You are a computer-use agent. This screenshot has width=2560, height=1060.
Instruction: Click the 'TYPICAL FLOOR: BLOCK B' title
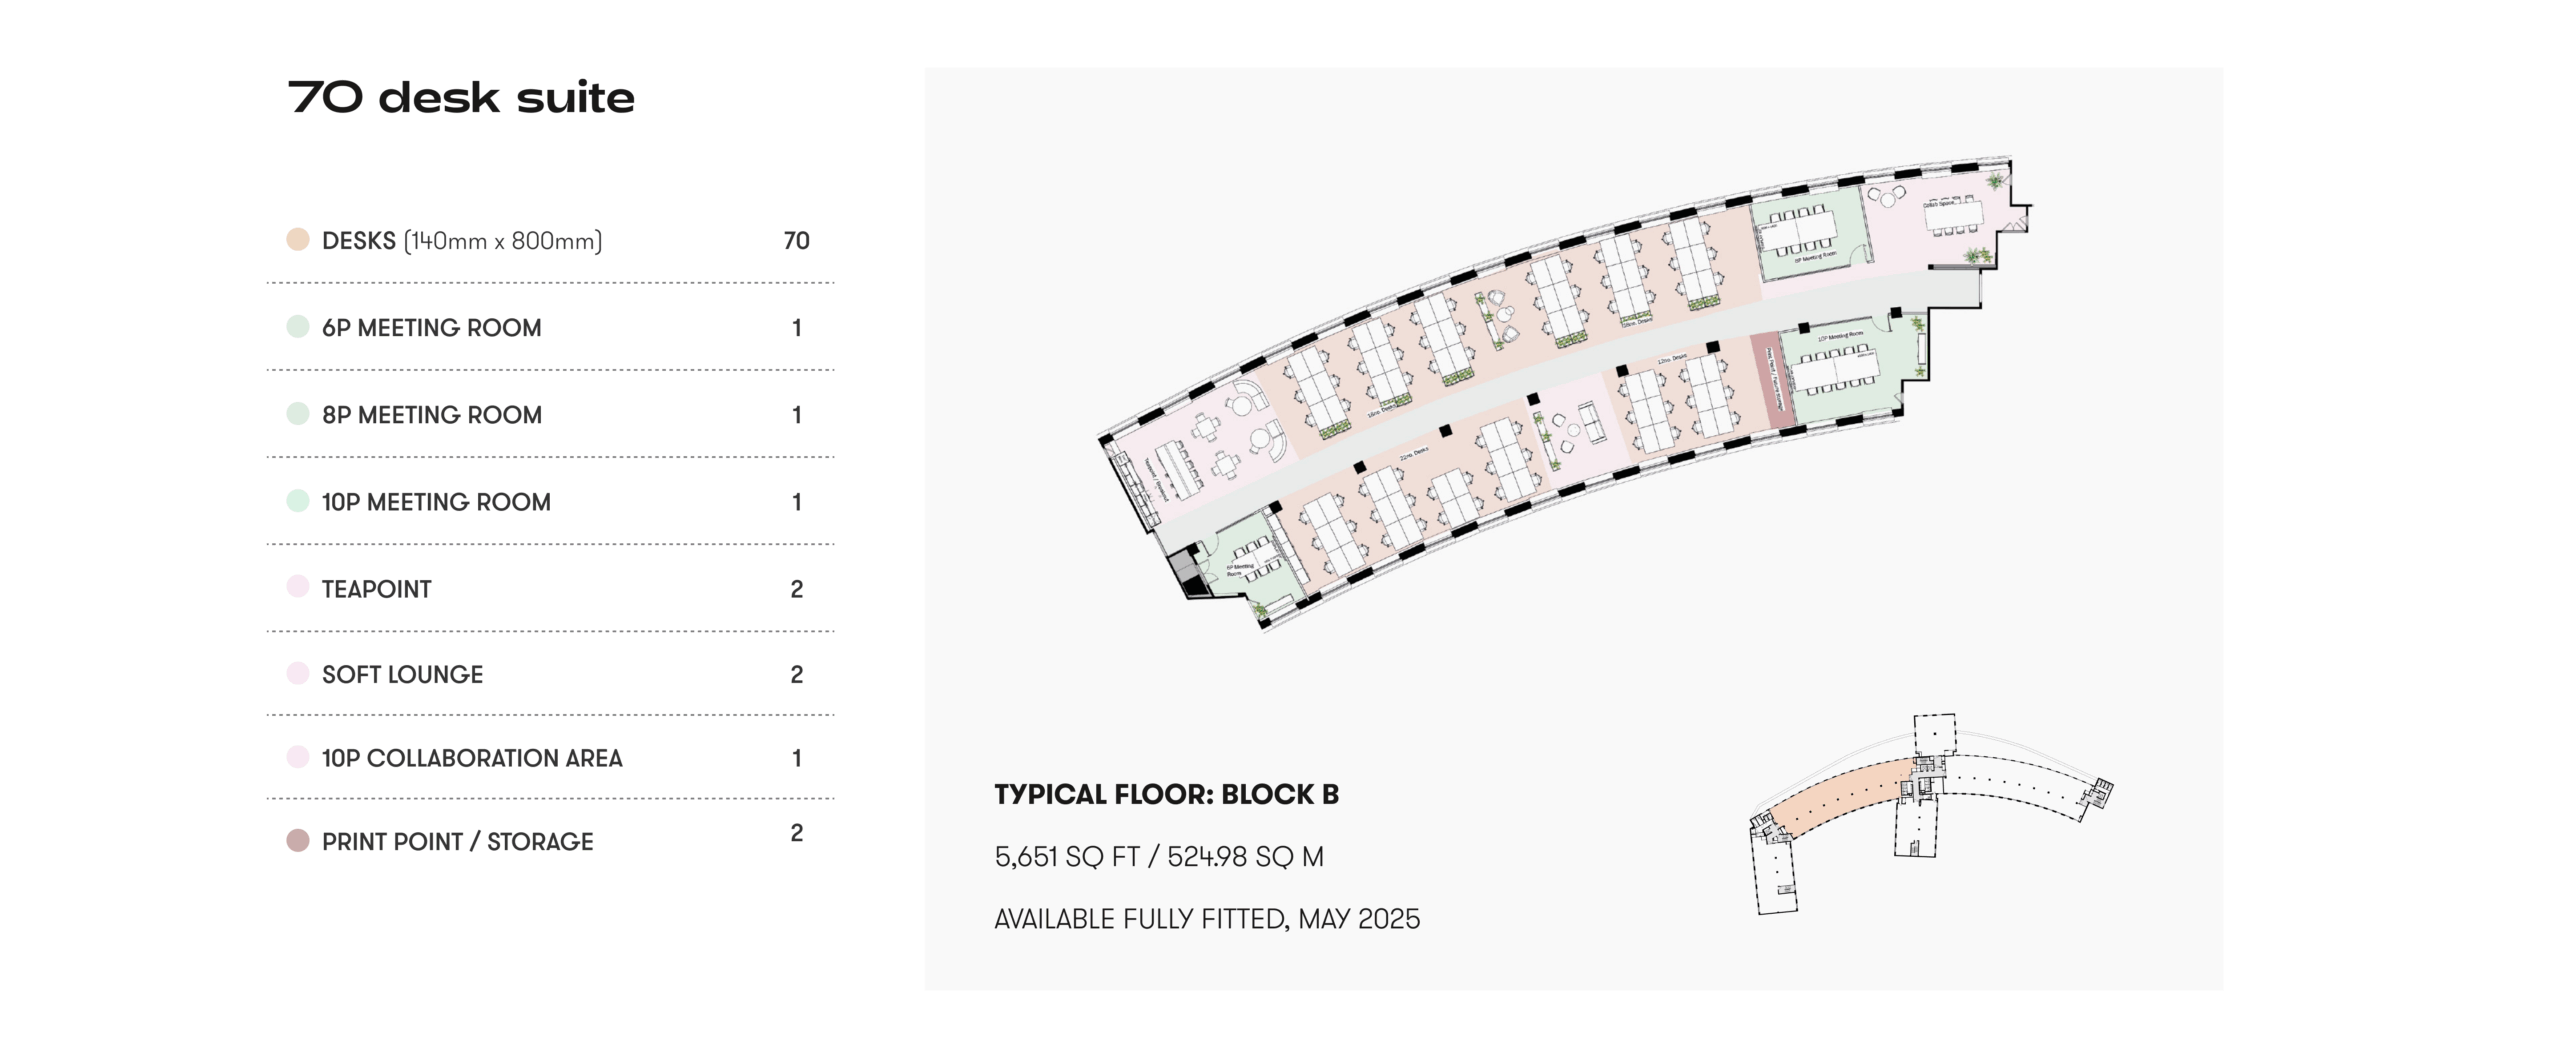point(1166,795)
